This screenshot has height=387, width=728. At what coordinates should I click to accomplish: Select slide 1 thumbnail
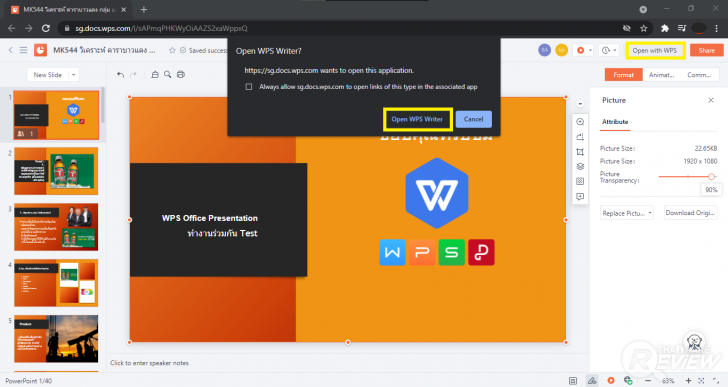click(56, 115)
